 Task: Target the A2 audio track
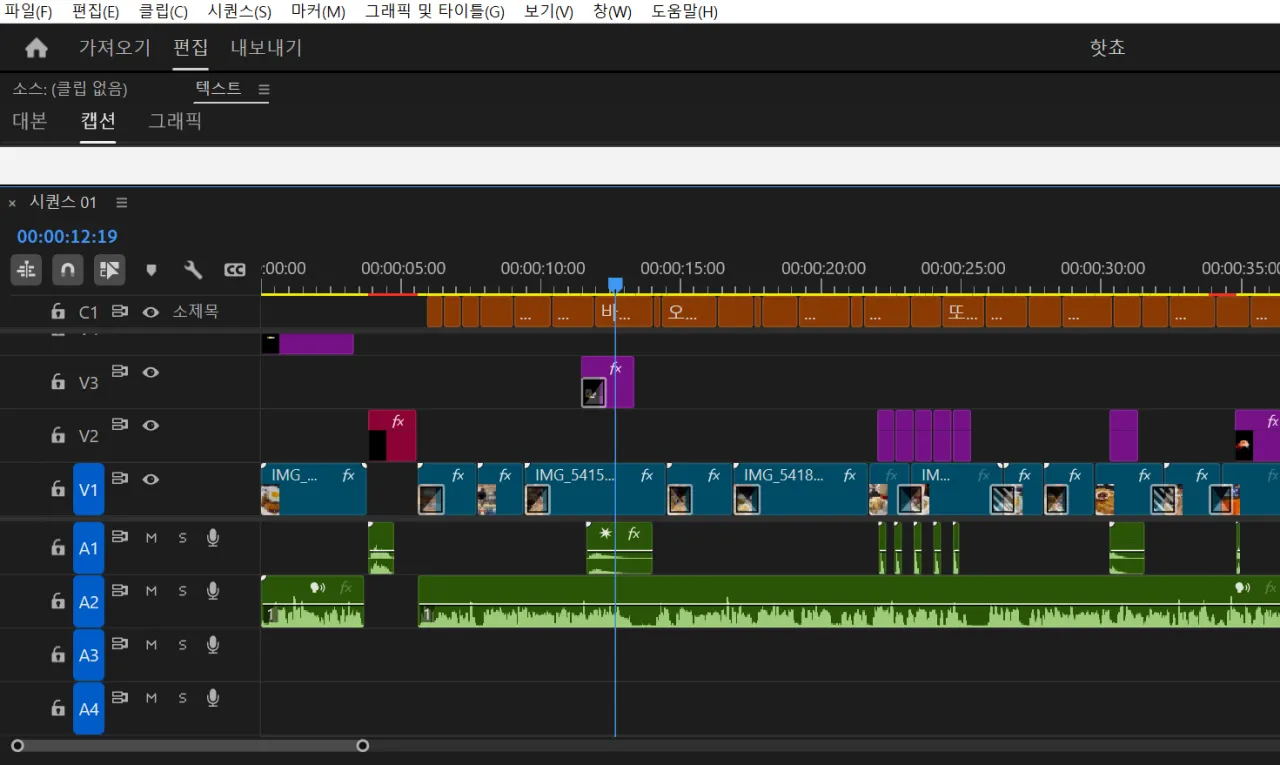(x=89, y=602)
